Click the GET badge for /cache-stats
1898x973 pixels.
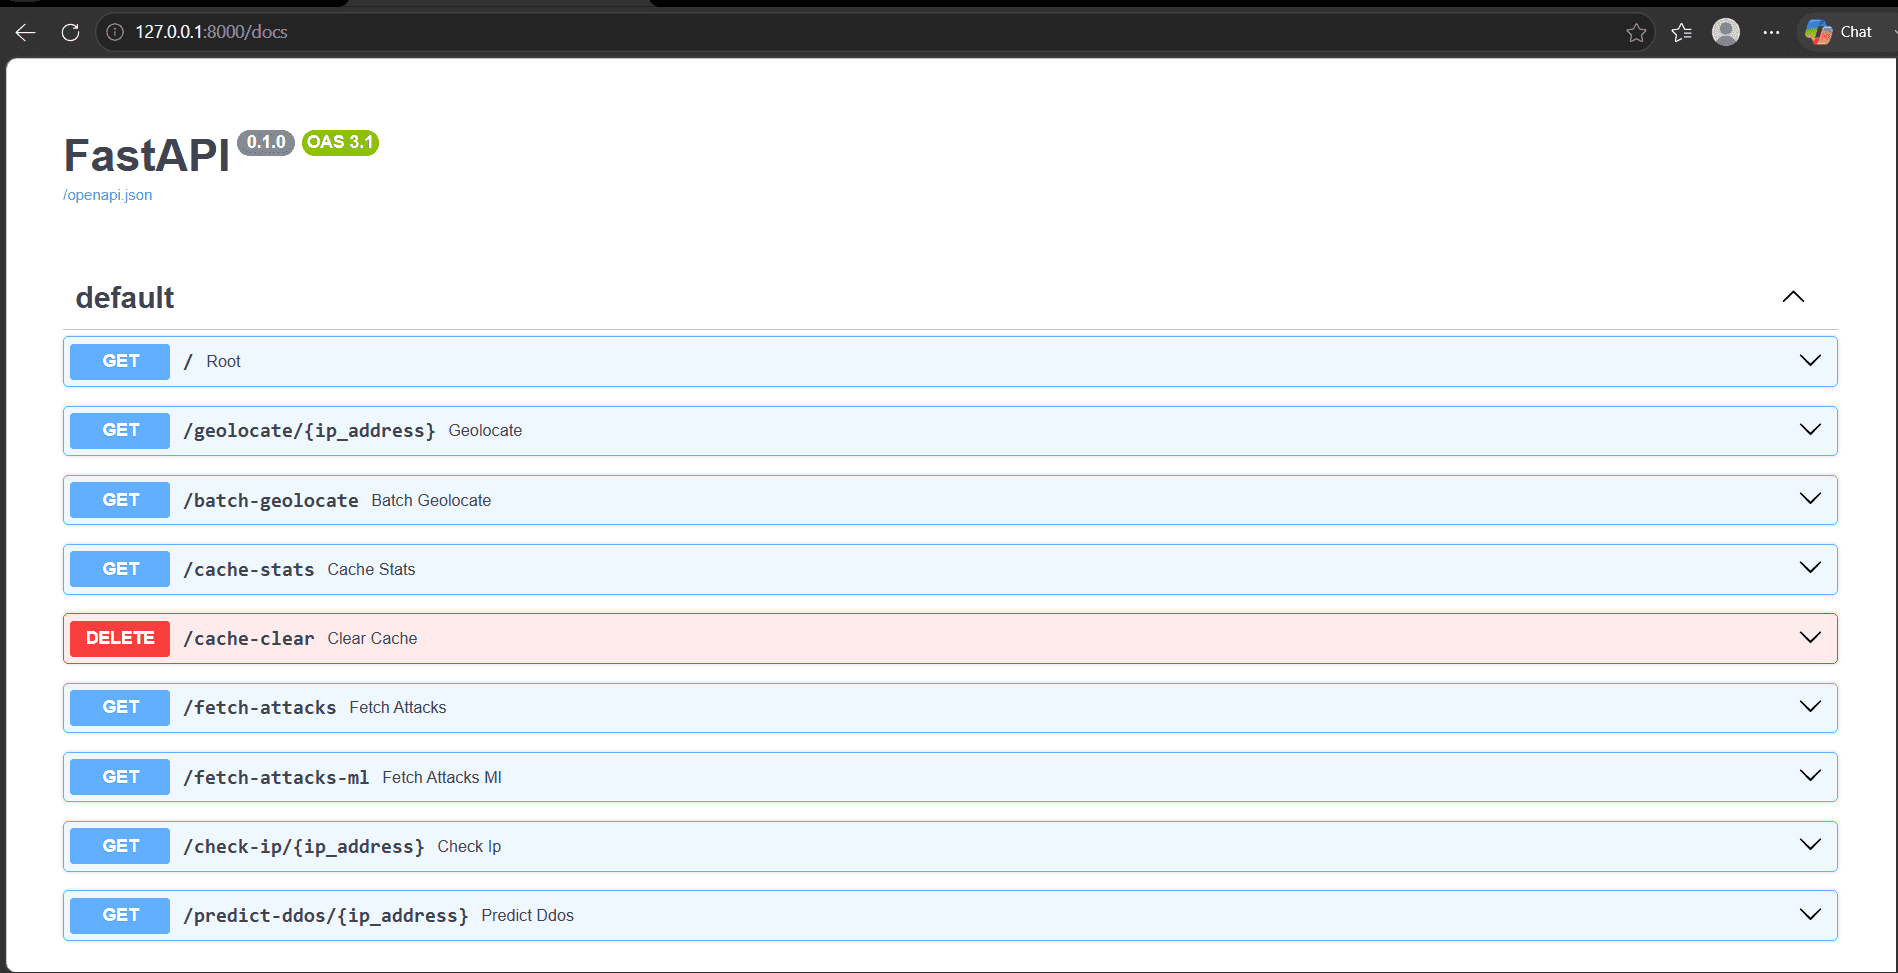[120, 569]
